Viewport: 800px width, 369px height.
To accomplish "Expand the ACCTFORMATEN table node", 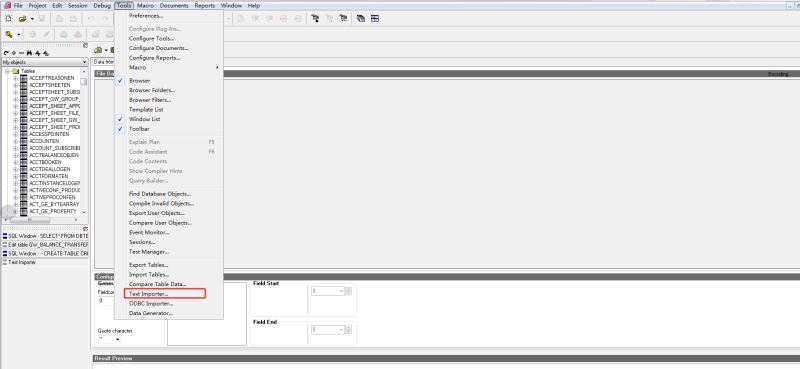I will click(16, 176).
